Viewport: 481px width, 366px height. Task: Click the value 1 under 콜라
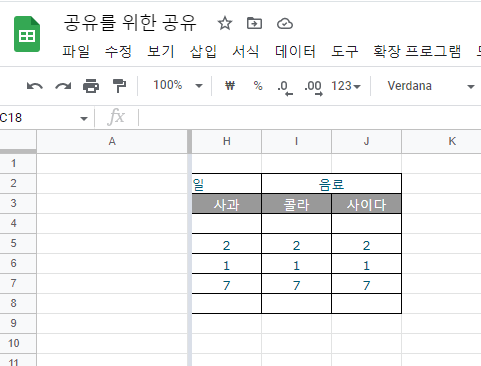click(x=296, y=264)
